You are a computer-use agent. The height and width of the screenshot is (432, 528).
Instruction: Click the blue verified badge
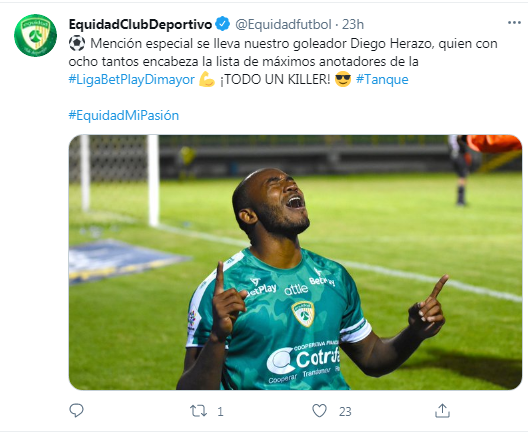tap(223, 24)
